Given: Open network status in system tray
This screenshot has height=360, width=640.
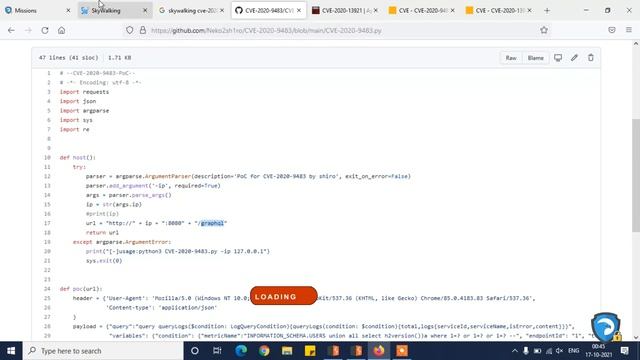Looking at the screenshot, I should point(549,351).
